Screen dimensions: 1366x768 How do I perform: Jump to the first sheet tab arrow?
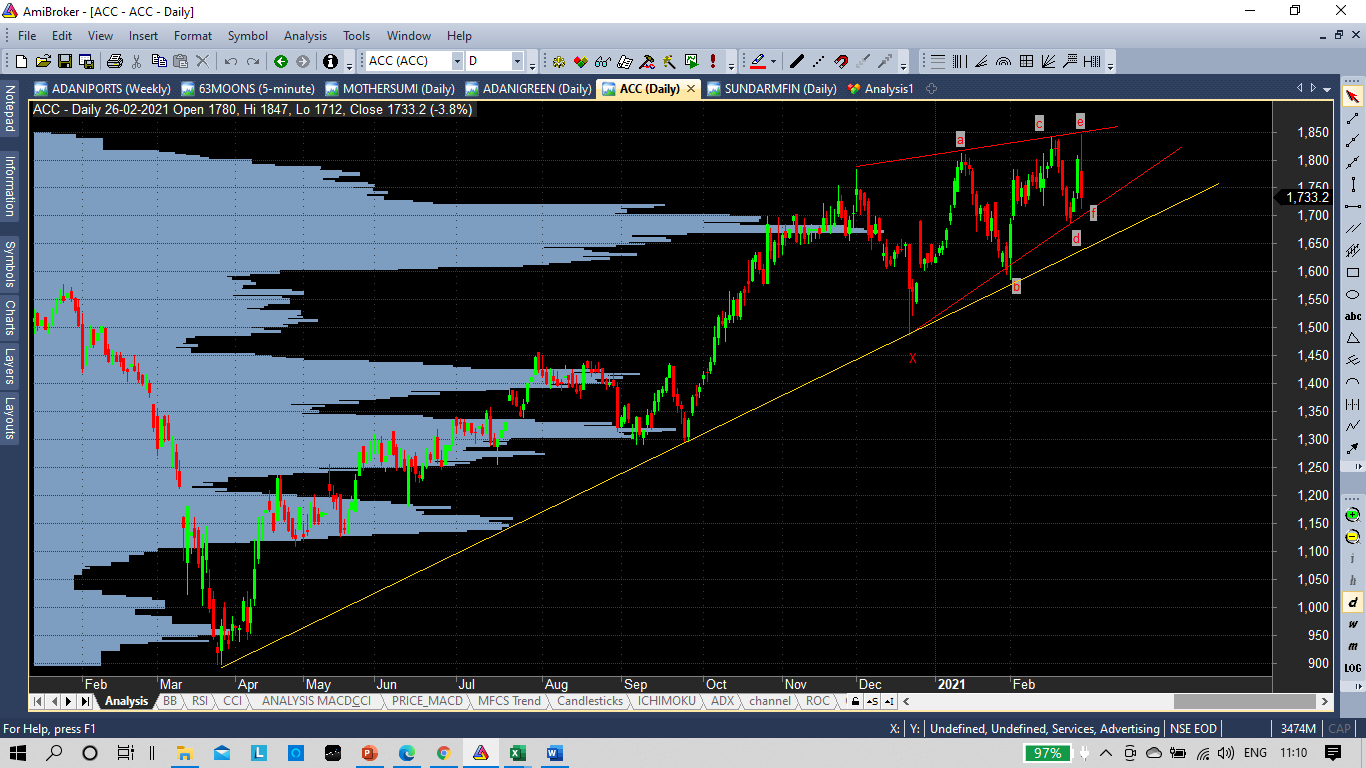click(x=39, y=701)
